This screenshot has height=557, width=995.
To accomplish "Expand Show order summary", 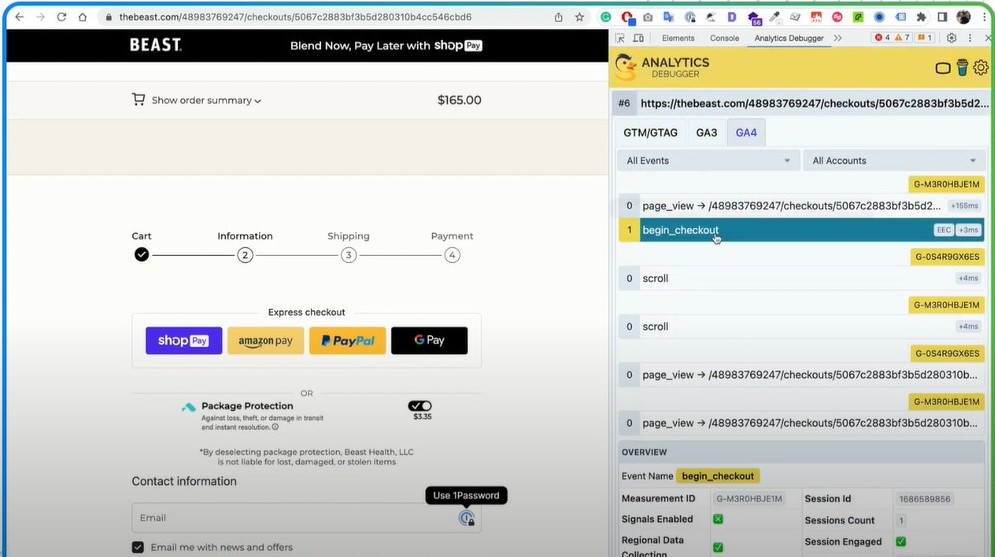I will point(206,100).
